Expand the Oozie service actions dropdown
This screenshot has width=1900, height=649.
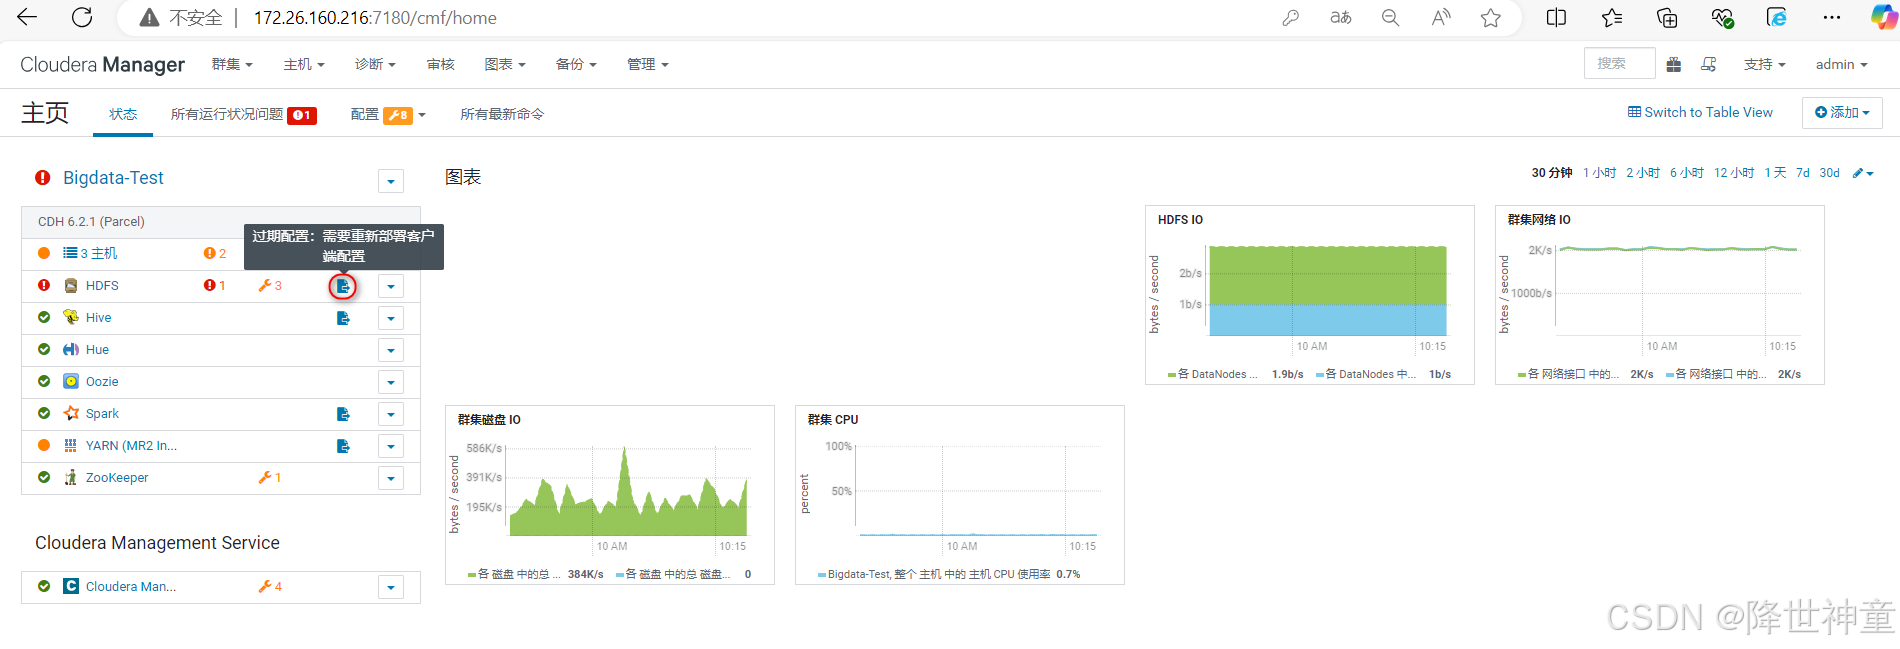pos(391,382)
